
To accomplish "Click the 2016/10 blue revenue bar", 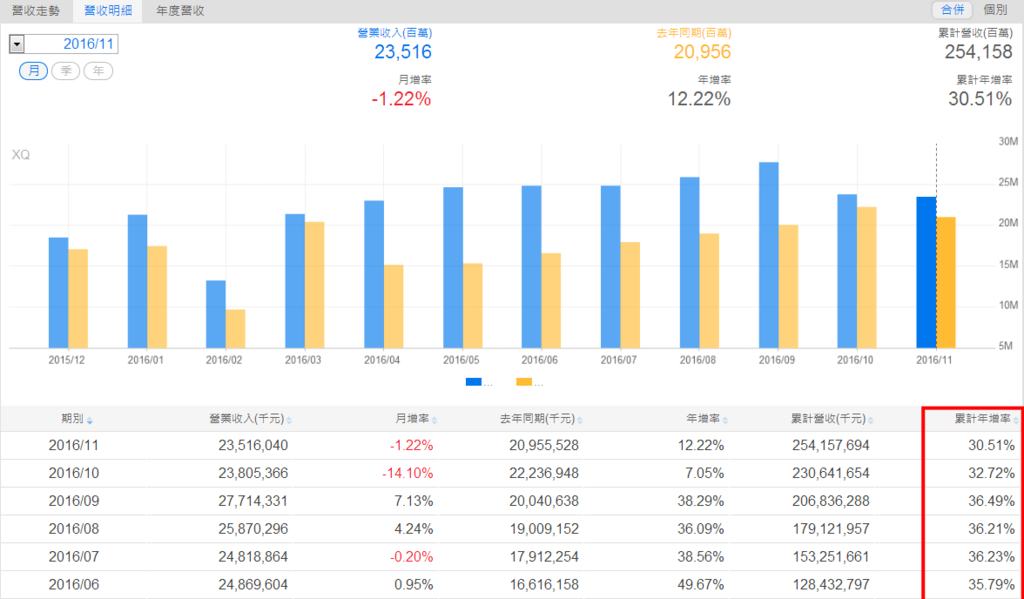I will [x=847, y=271].
